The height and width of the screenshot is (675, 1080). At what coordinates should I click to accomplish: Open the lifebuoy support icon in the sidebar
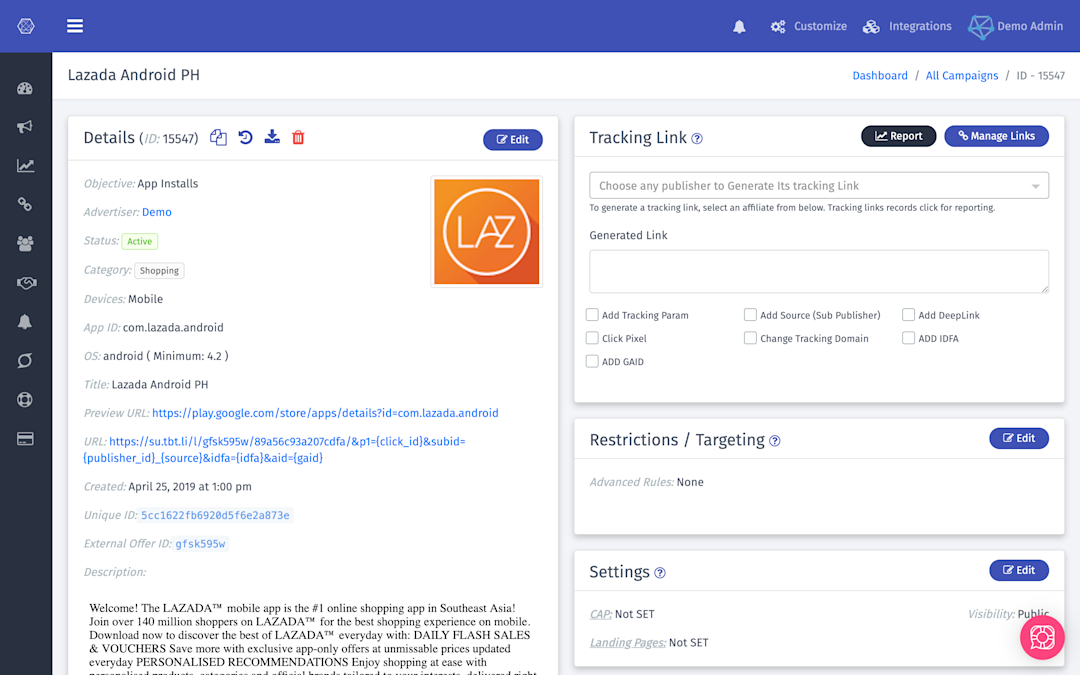(x=25, y=399)
